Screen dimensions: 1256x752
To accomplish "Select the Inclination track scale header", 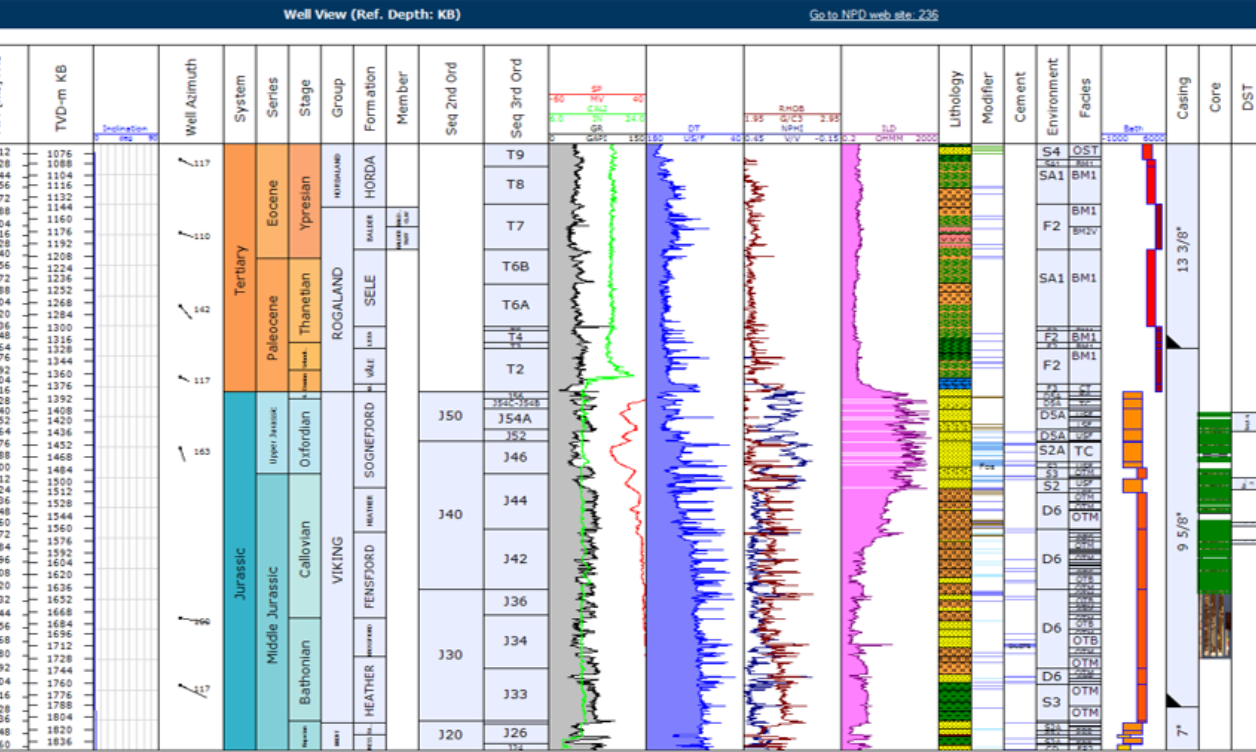I will click(x=125, y=133).
